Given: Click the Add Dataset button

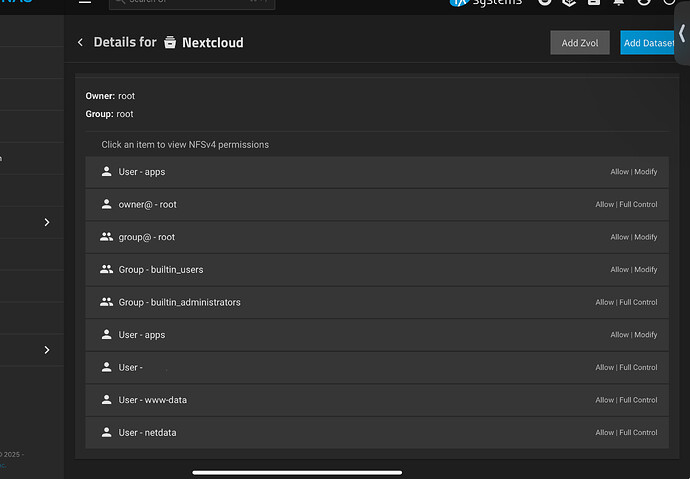Looking at the screenshot, I should pyautogui.click(x=647, y=43).
